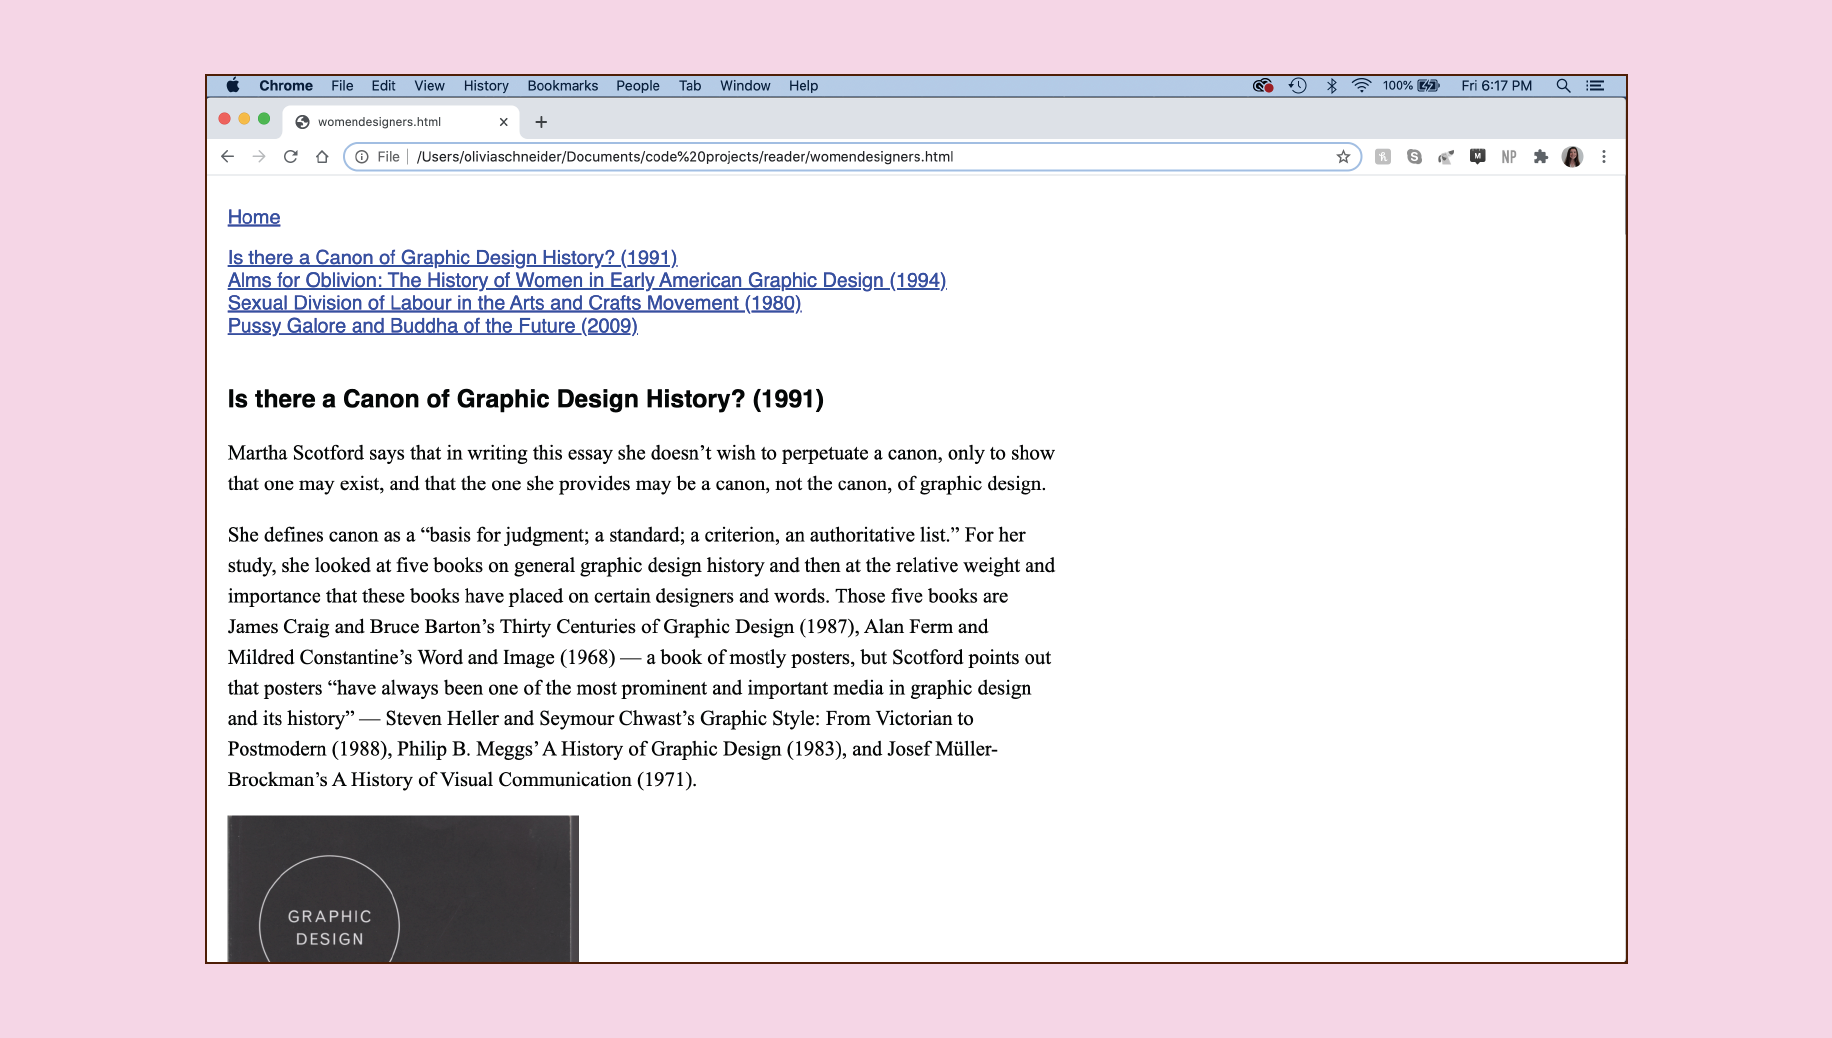The height and width of the screenshot is (1038, 1832).
Task: Follow the Home link
Action: coord(254,218)
